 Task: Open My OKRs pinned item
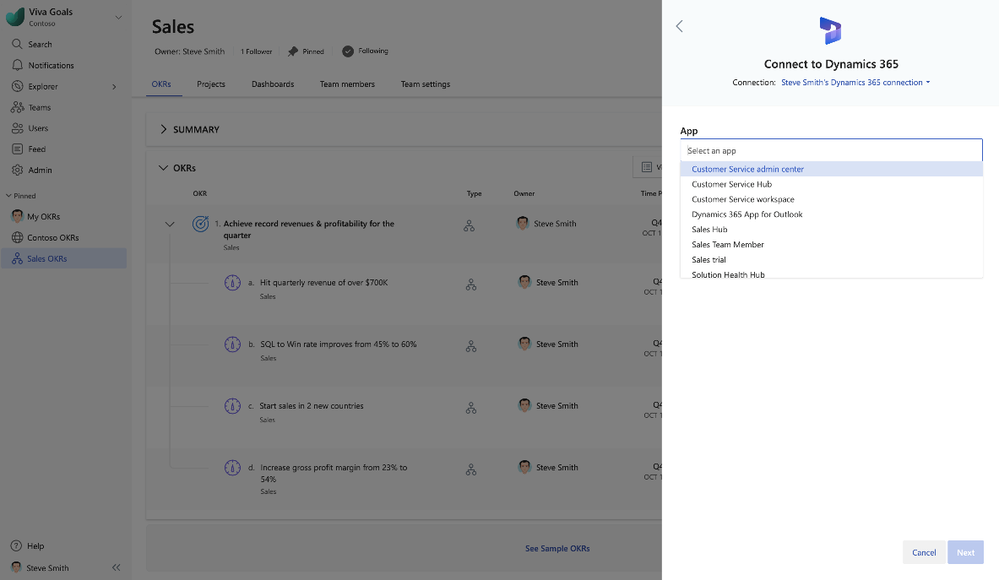pyautogui.click(x=43, y=217)
